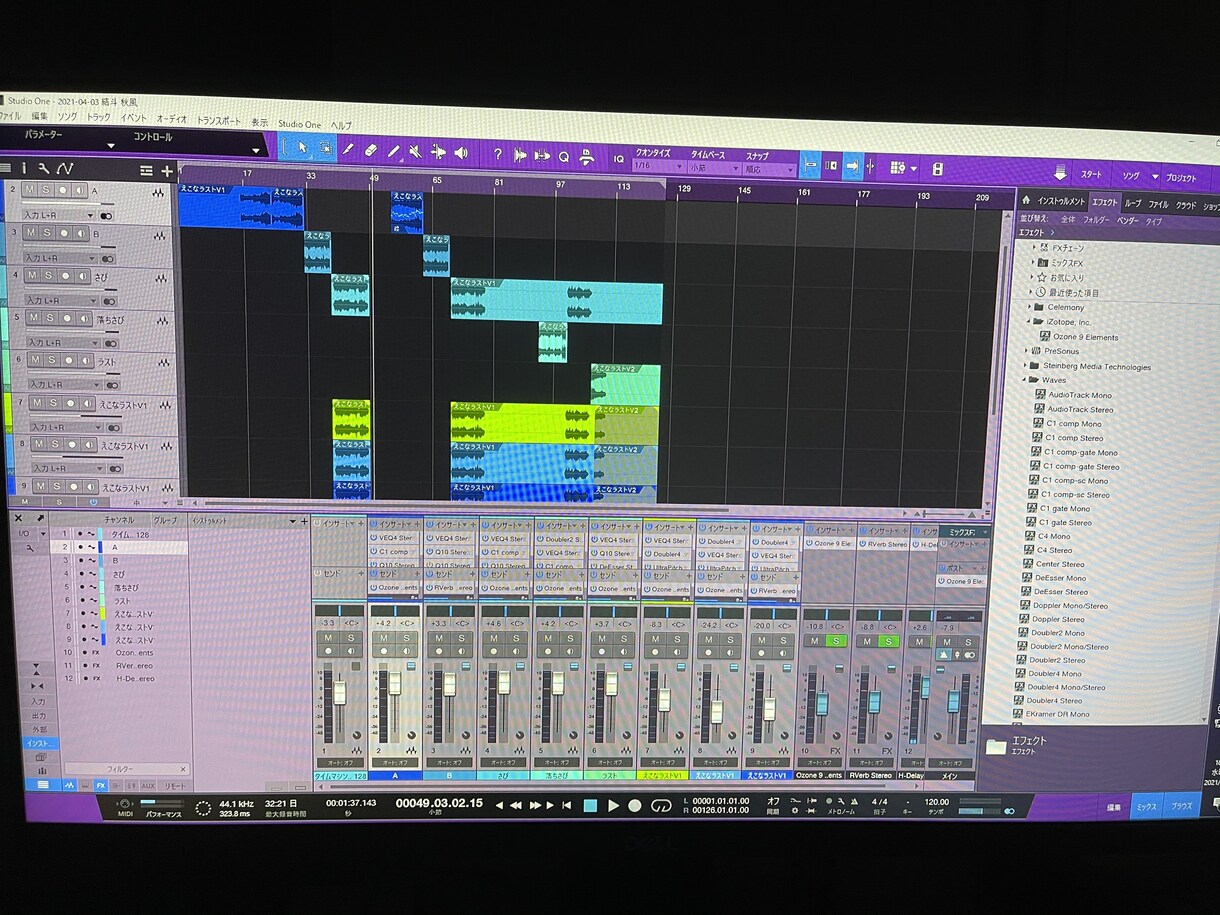Click the スタート page button
The width and height of the screenshot is (1220, 915).
(1091, 175)
